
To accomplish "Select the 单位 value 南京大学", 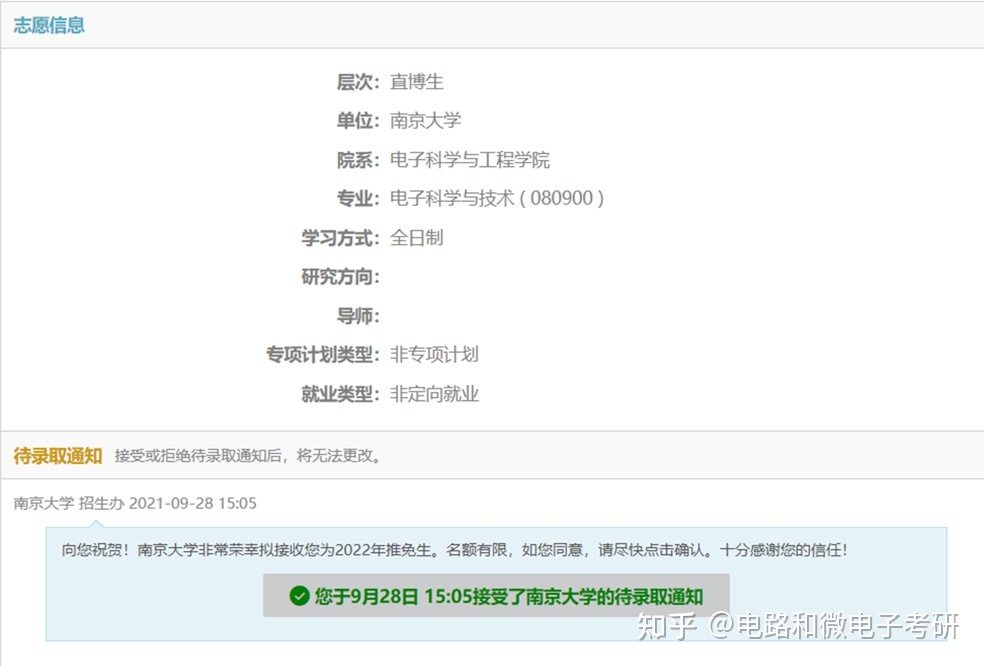I will [x=425, y=121].
